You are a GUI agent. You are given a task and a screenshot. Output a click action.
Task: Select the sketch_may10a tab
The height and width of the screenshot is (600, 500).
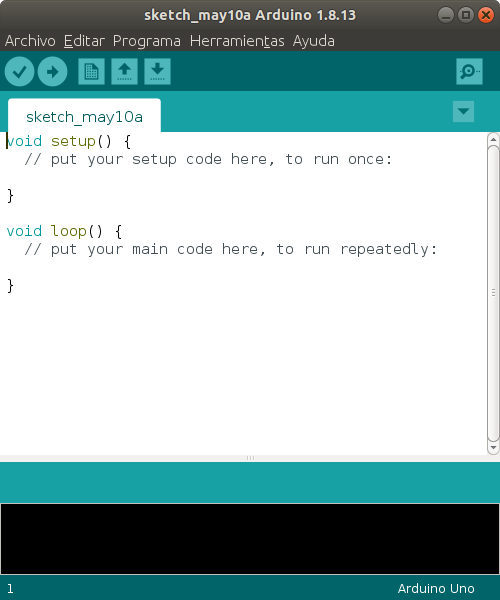click(84, 116)
